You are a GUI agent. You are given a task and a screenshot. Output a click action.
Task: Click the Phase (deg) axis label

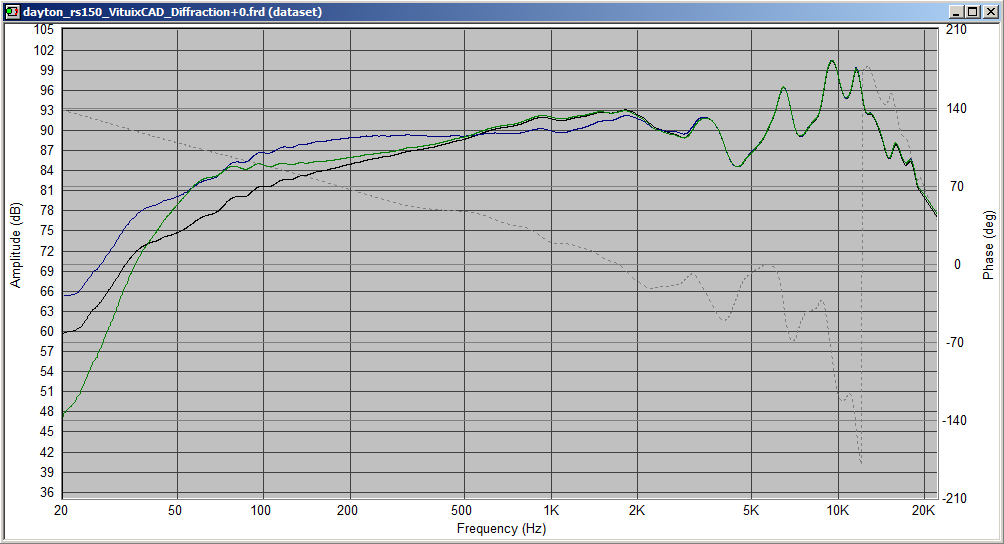989,244
